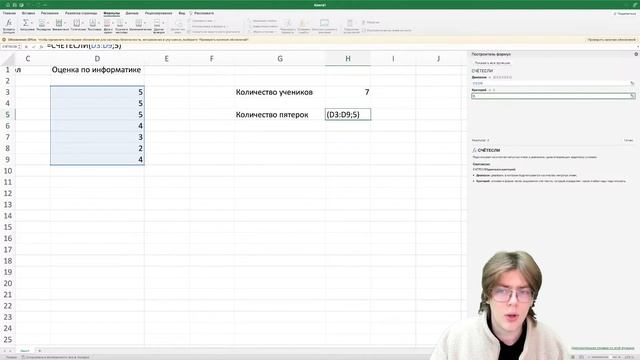
Task: Click the Calculate Sheet button
Action: point(387,30)
